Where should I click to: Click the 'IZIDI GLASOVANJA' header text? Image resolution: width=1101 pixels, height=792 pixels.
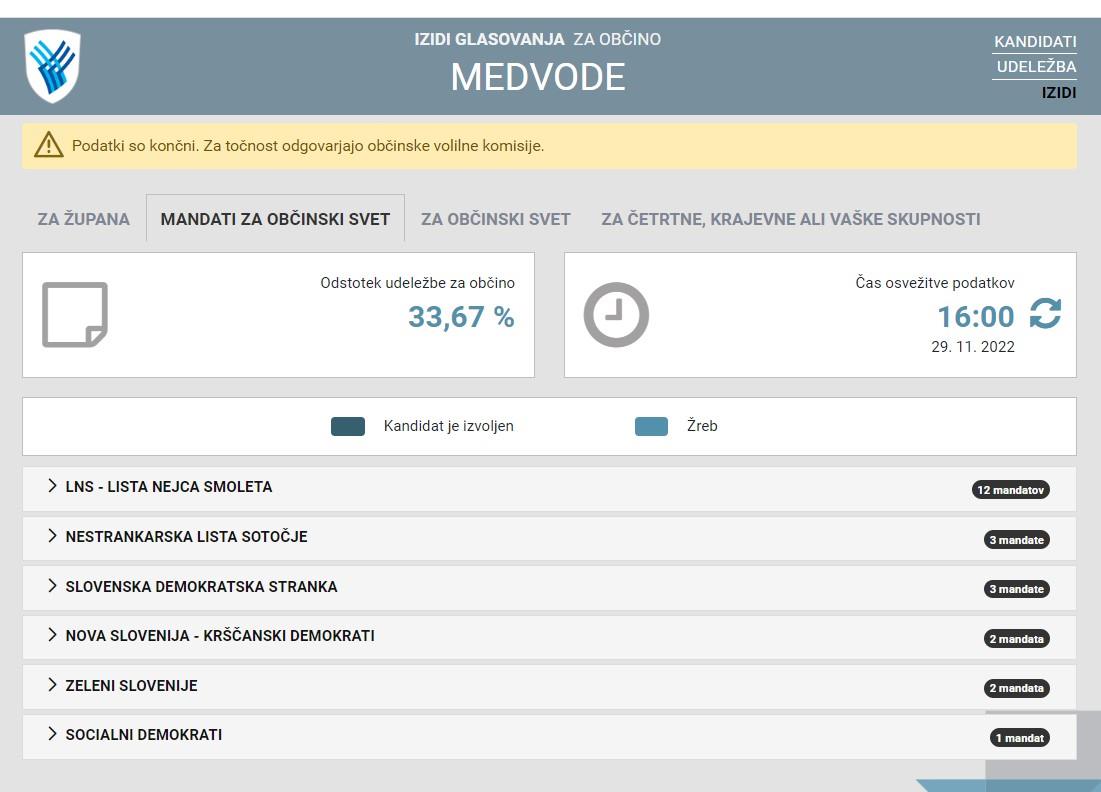tap(489, 39)
